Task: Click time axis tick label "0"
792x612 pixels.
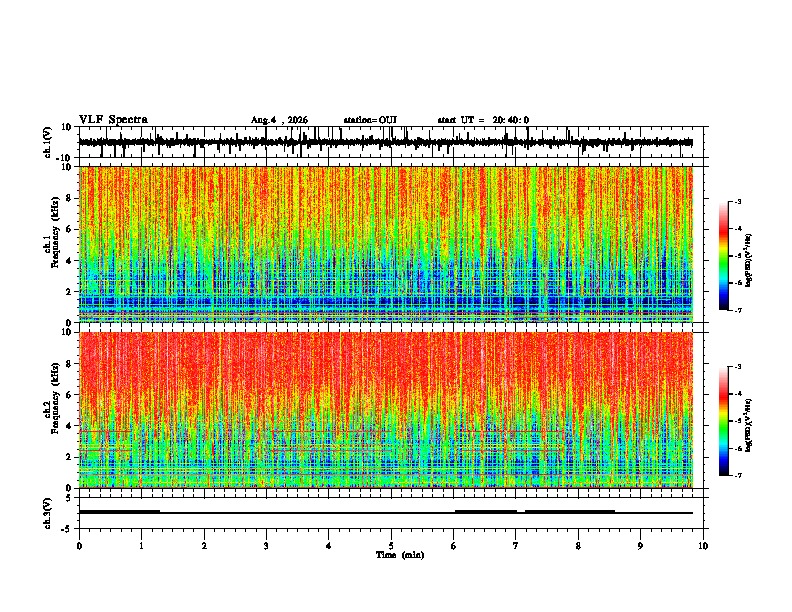Action: [79, 546]
